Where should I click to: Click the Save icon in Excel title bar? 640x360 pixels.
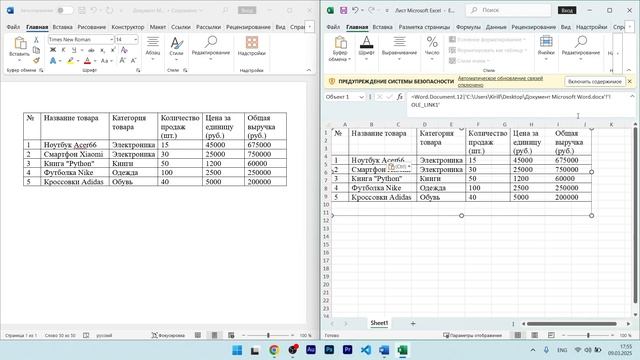tap(343, 10)
